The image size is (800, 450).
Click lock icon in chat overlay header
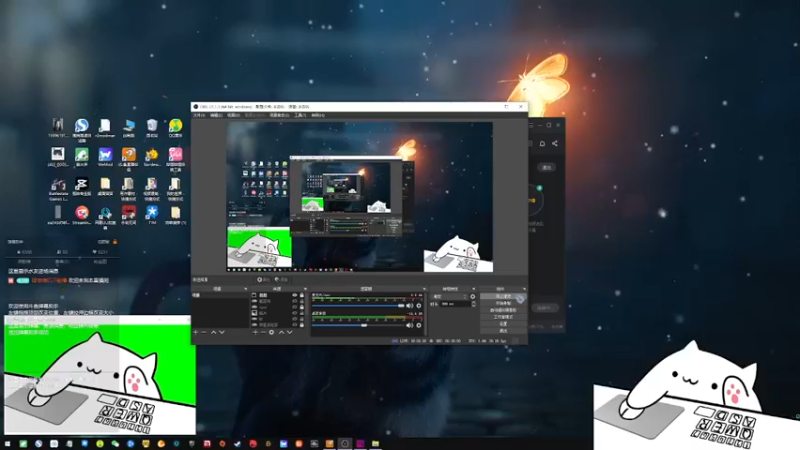[115, 242]
